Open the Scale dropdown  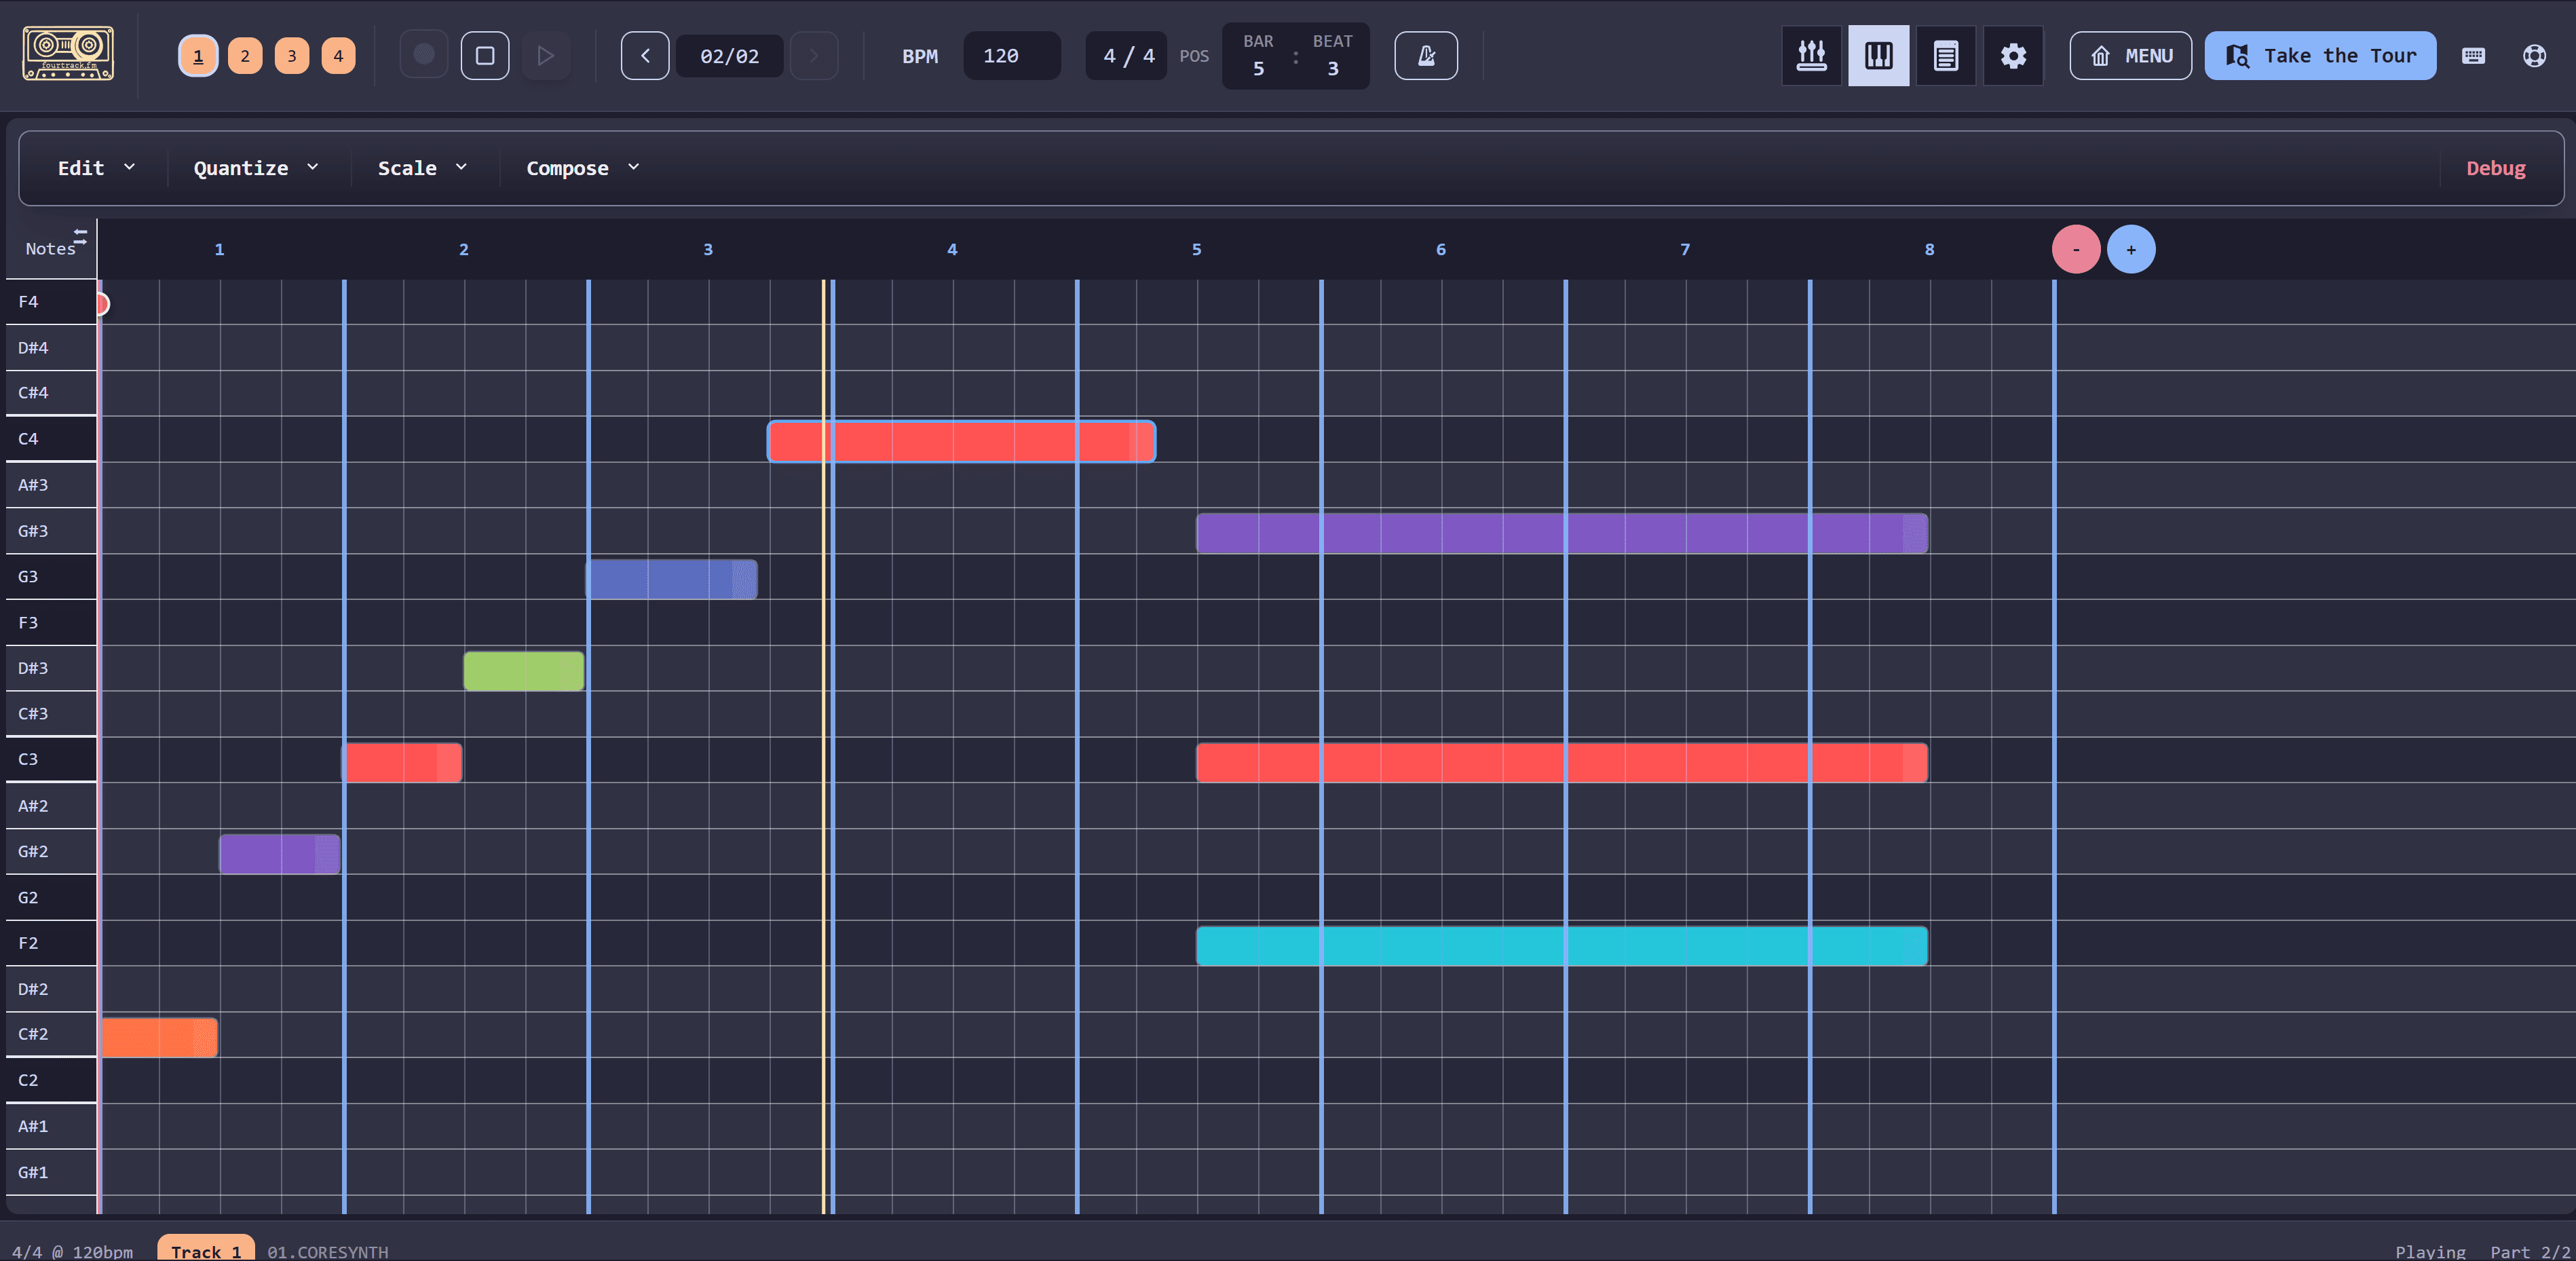(x=420, y=168)
